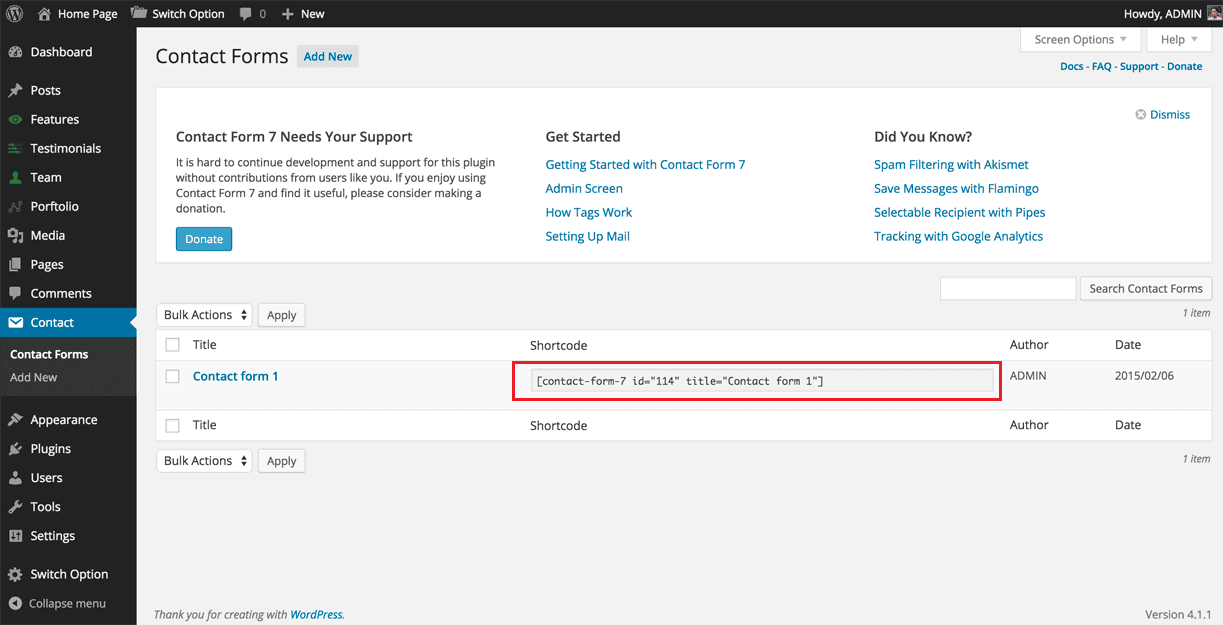Expand the Screen Options panel

click(1080, 39)
